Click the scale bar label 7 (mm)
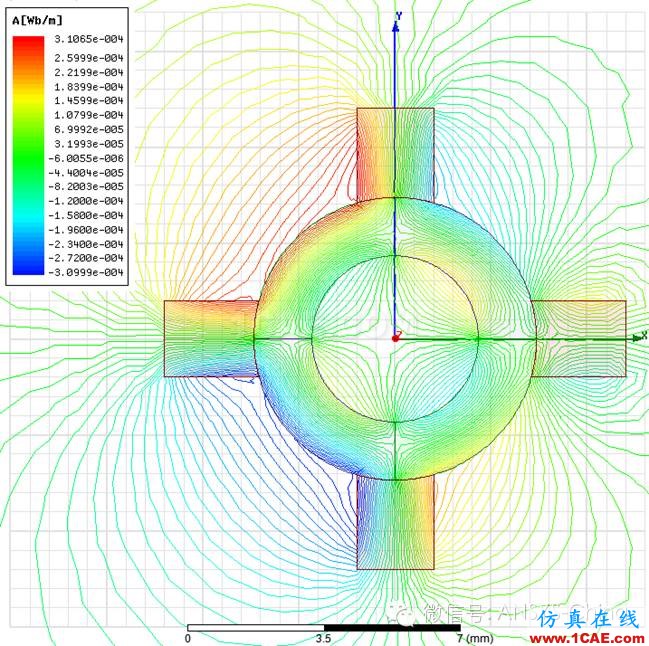 475,639
